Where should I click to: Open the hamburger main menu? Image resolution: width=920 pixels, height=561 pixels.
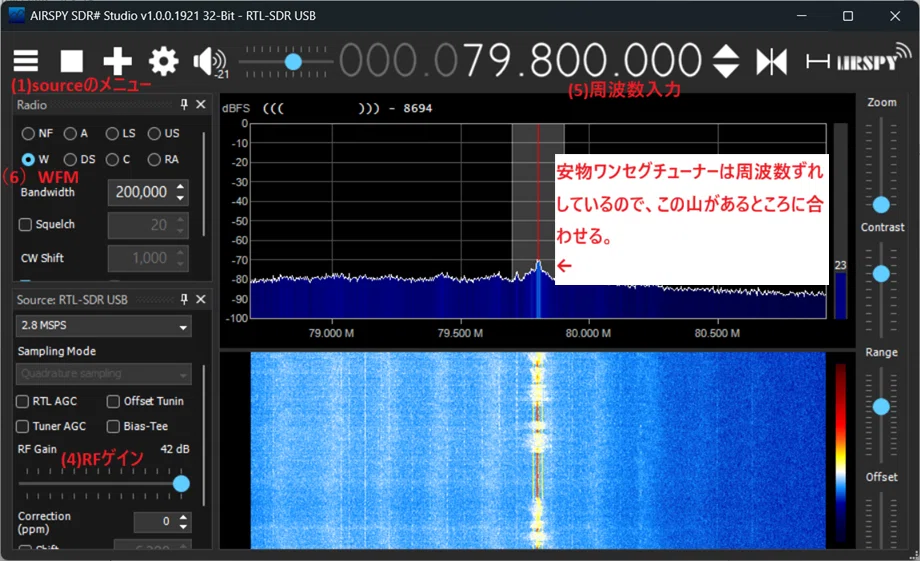tap(26, 60)
